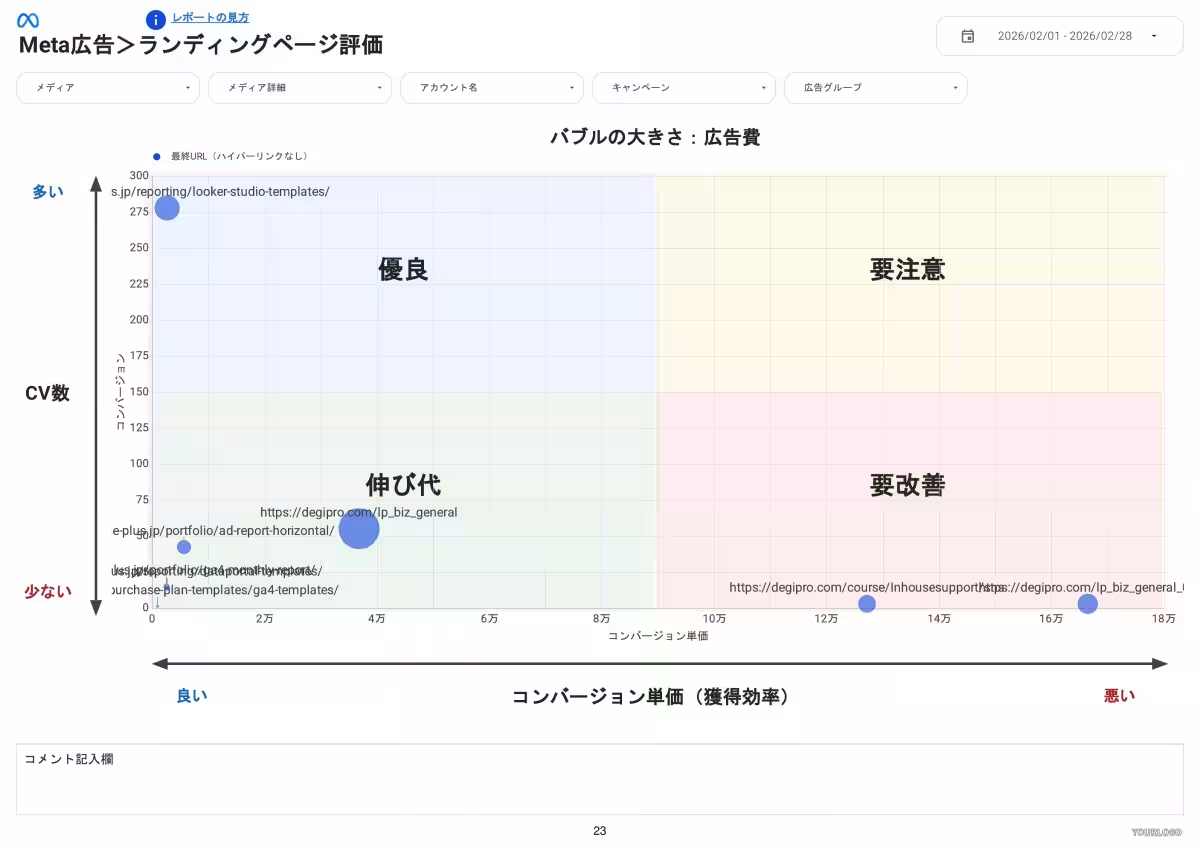Click the far-right bubble near 17万 conversion cost
This screenshot has height=848, width=1200.
1087,603
